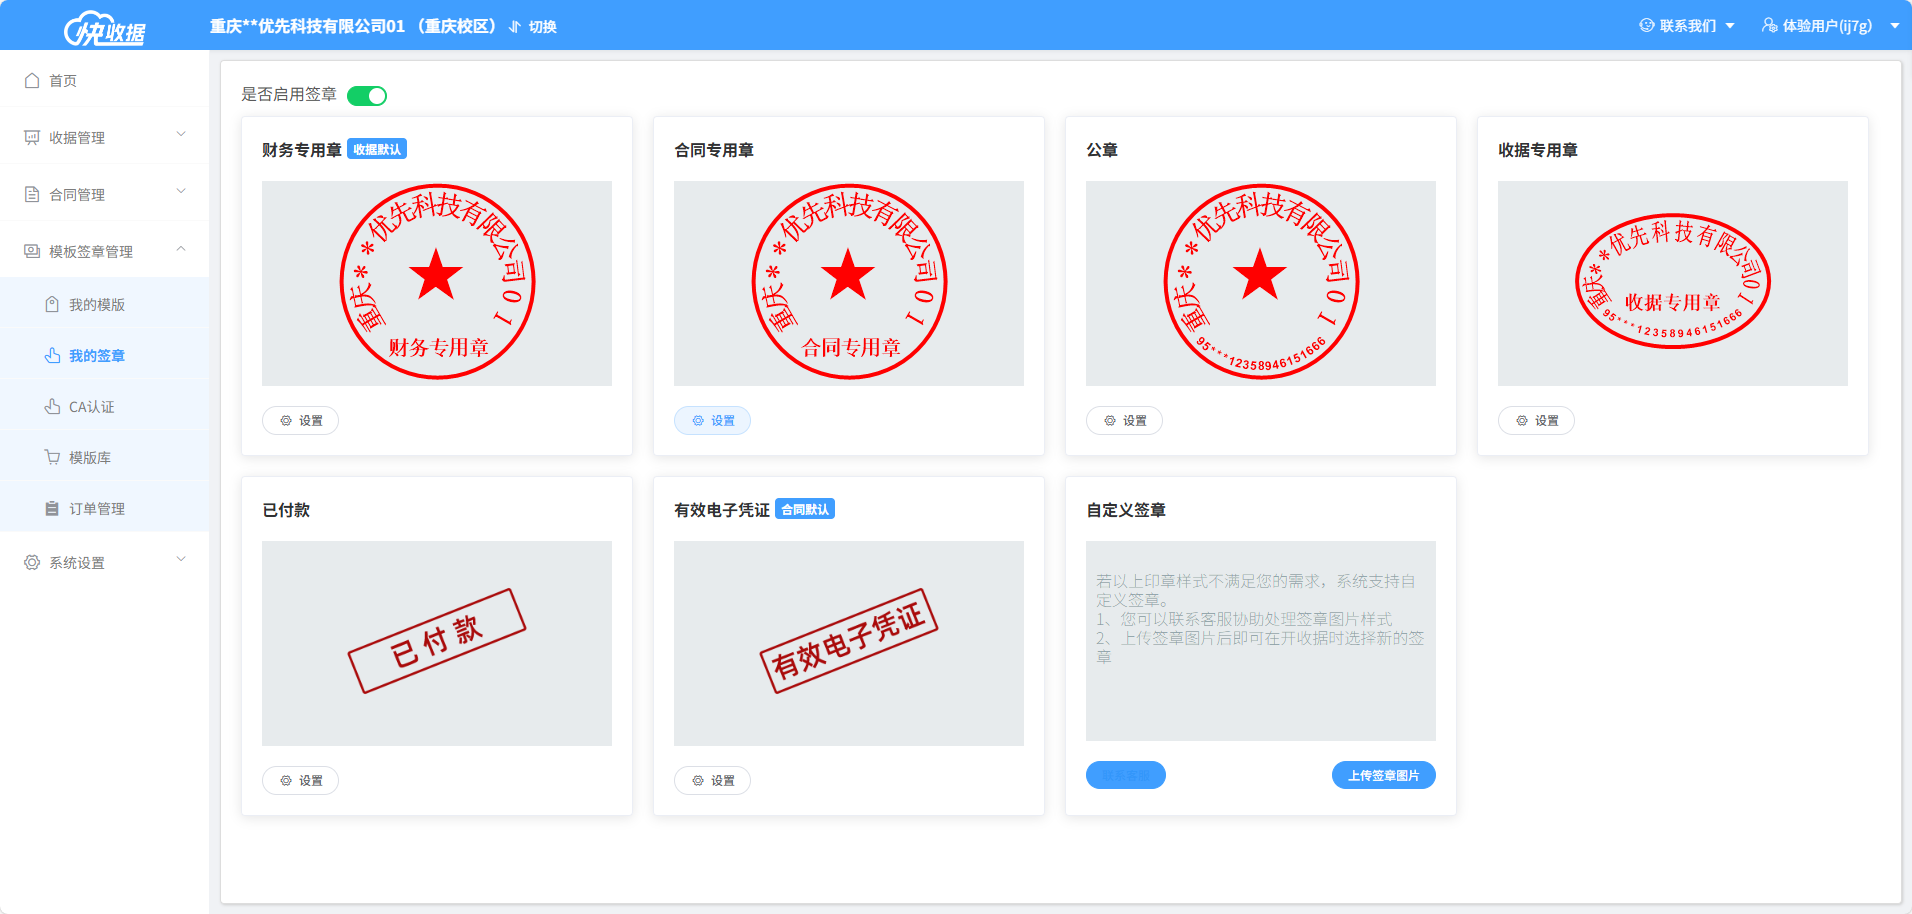The width and height of the screenshot is (1912, 914).
Task: Click 设置 under 合同专用章
Action: (x=712, y=421)
